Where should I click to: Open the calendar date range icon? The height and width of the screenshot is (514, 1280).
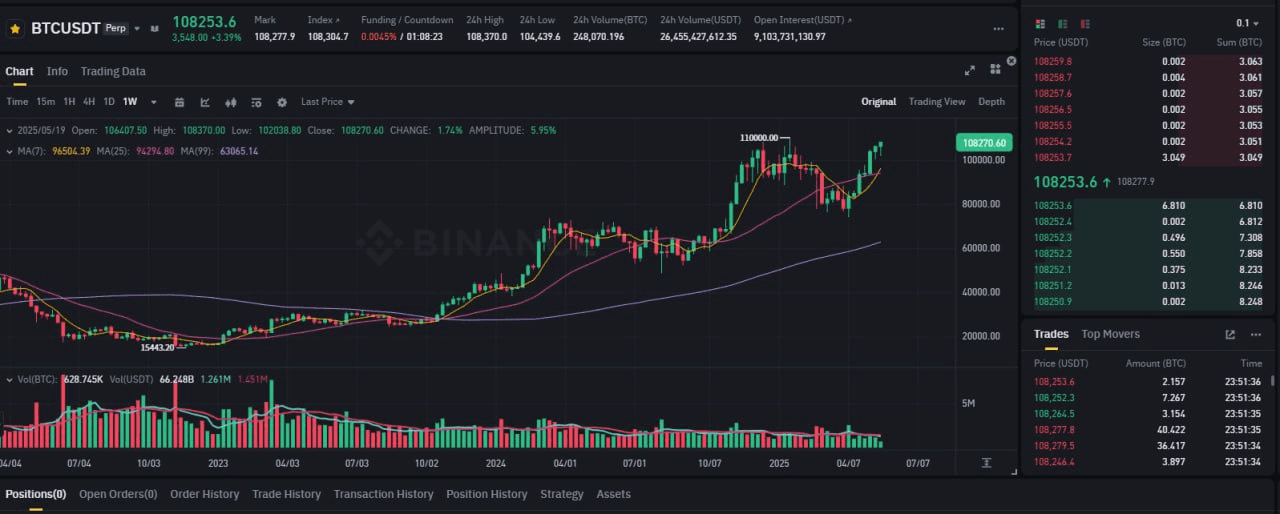coord(180,102)
